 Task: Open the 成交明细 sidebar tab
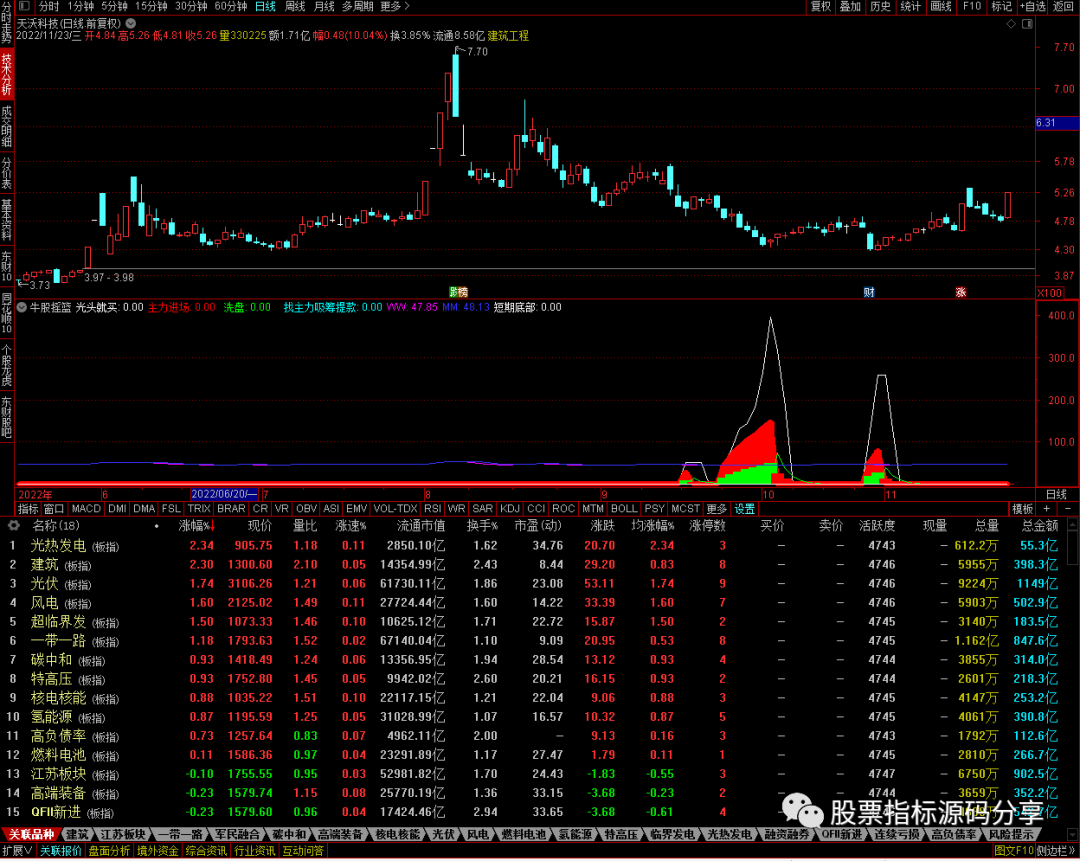[x=7, y=126]
